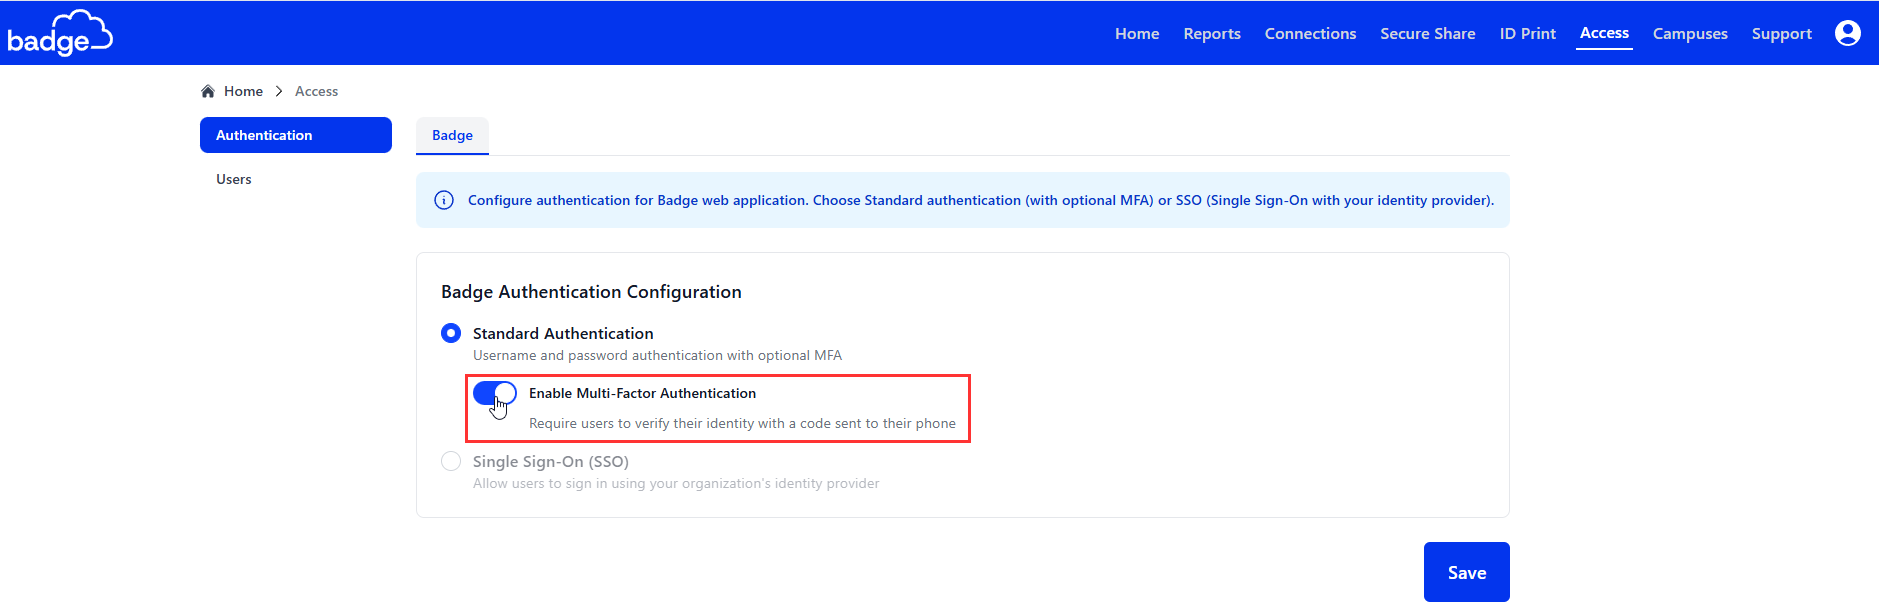Screen dimensions: 1879x612
Task: Select Standard Authentication radio button
Action: click(x=451, y=333)
